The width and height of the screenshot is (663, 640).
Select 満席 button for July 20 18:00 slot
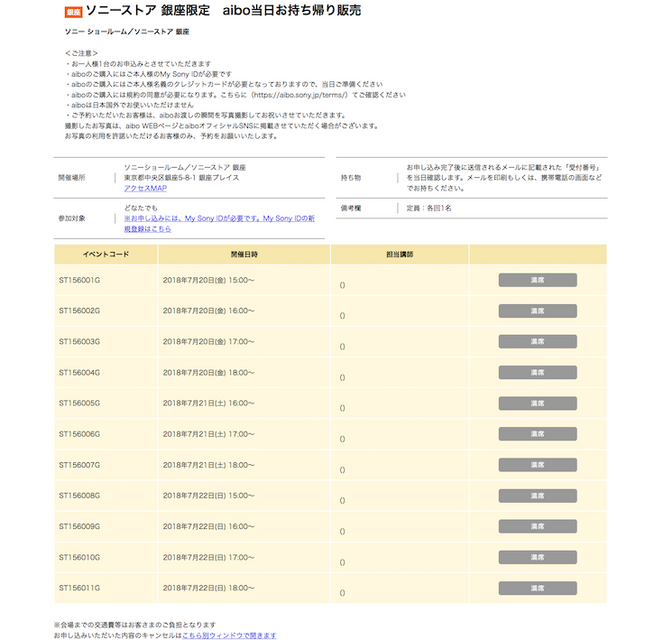point(537,372)
